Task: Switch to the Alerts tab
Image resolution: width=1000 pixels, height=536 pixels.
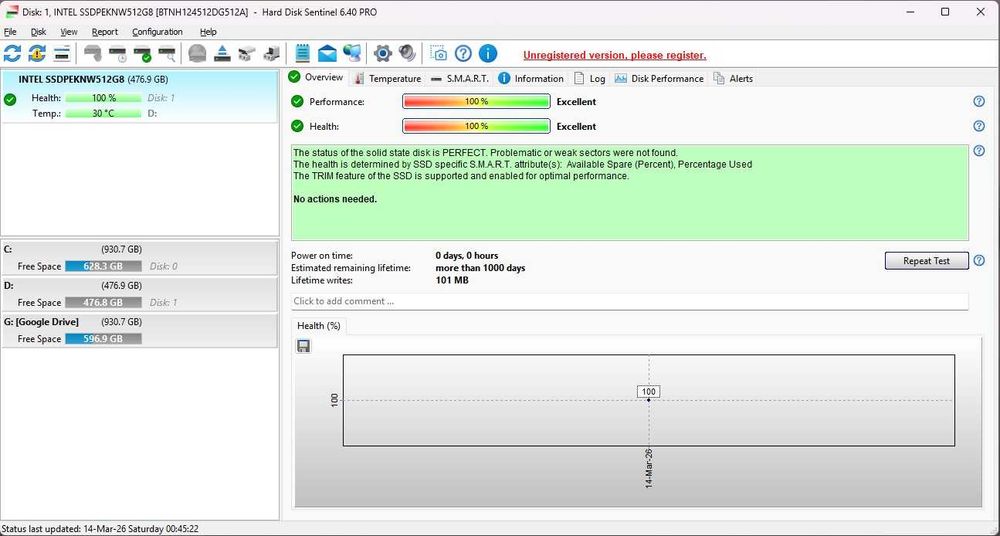Action: pos(733,78)
